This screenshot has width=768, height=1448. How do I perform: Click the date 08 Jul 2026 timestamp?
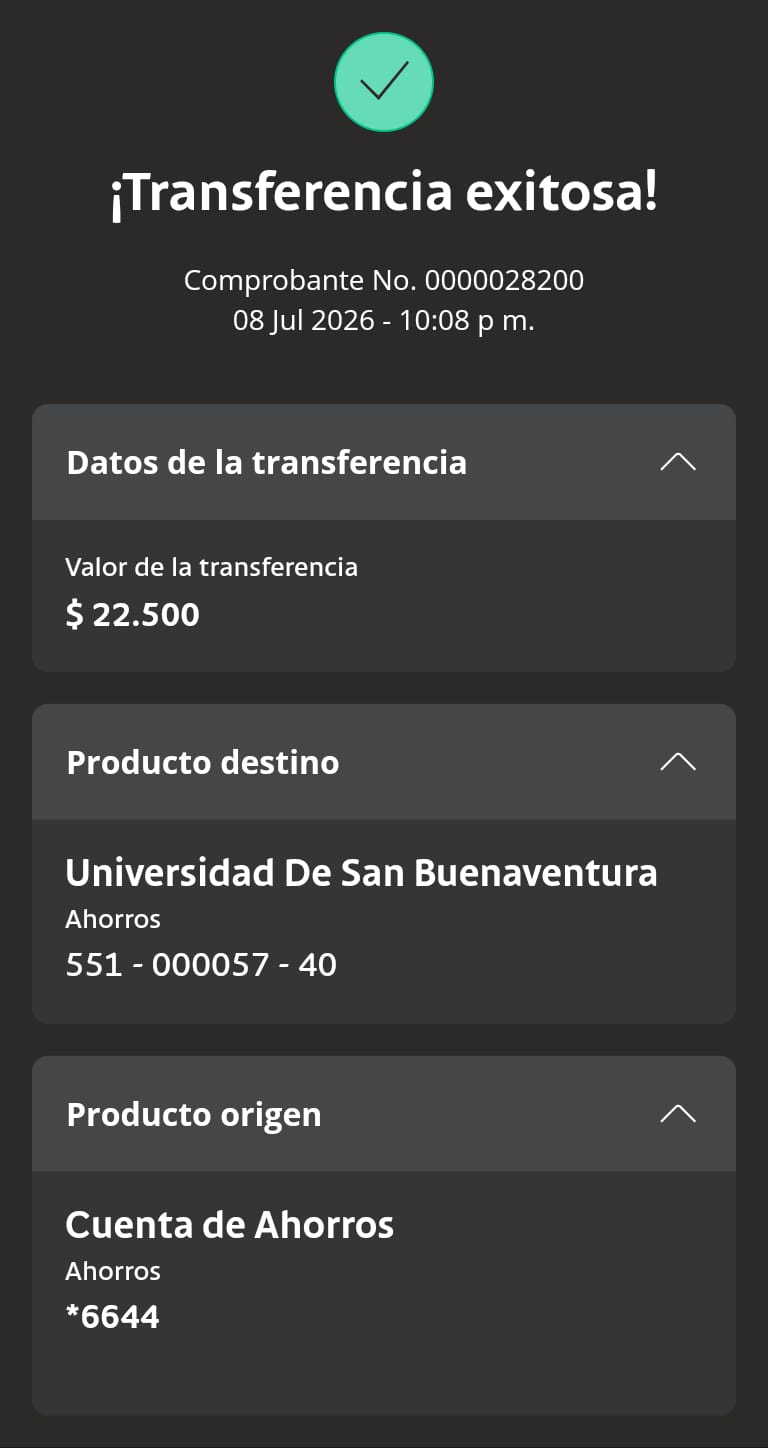point(384,321)
